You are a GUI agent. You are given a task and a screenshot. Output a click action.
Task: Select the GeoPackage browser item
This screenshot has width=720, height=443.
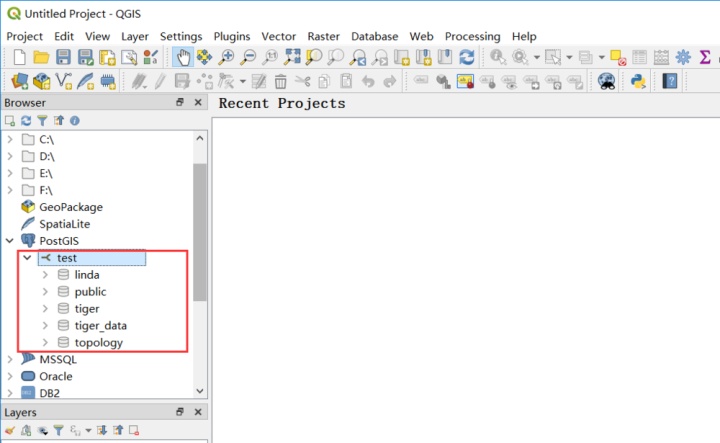coord(71,207)
